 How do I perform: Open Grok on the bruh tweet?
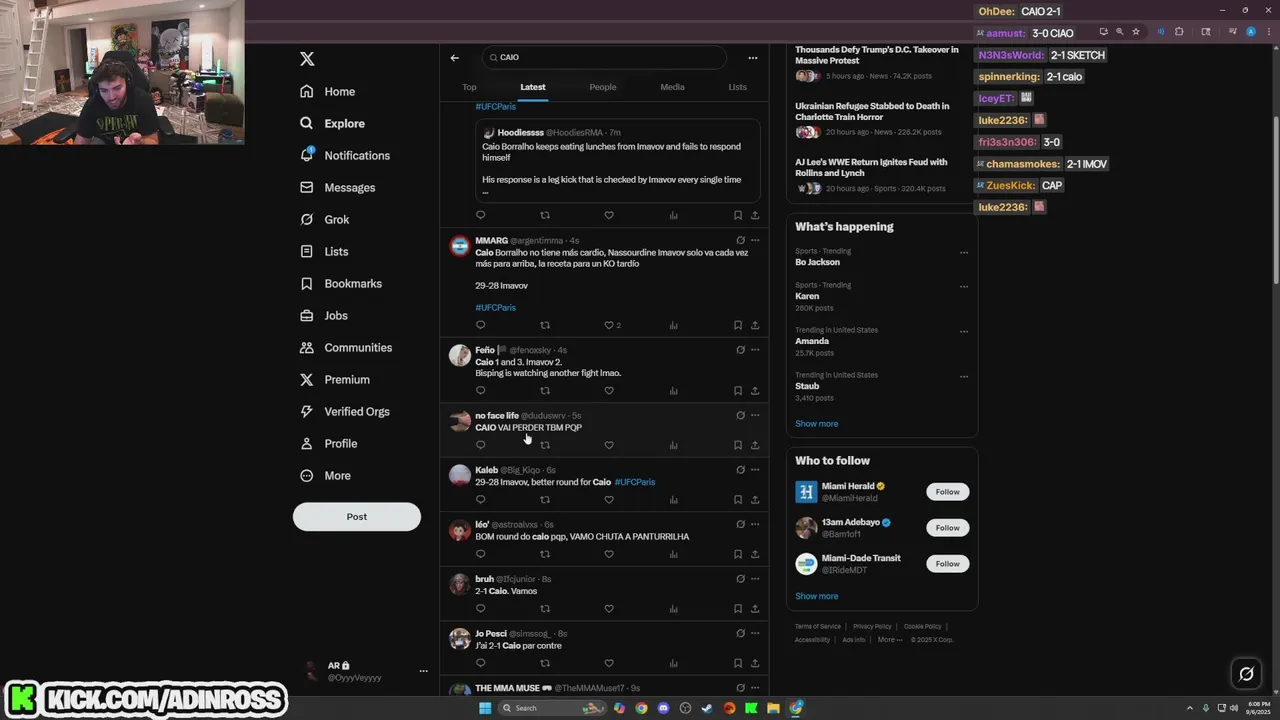point(740,579)
